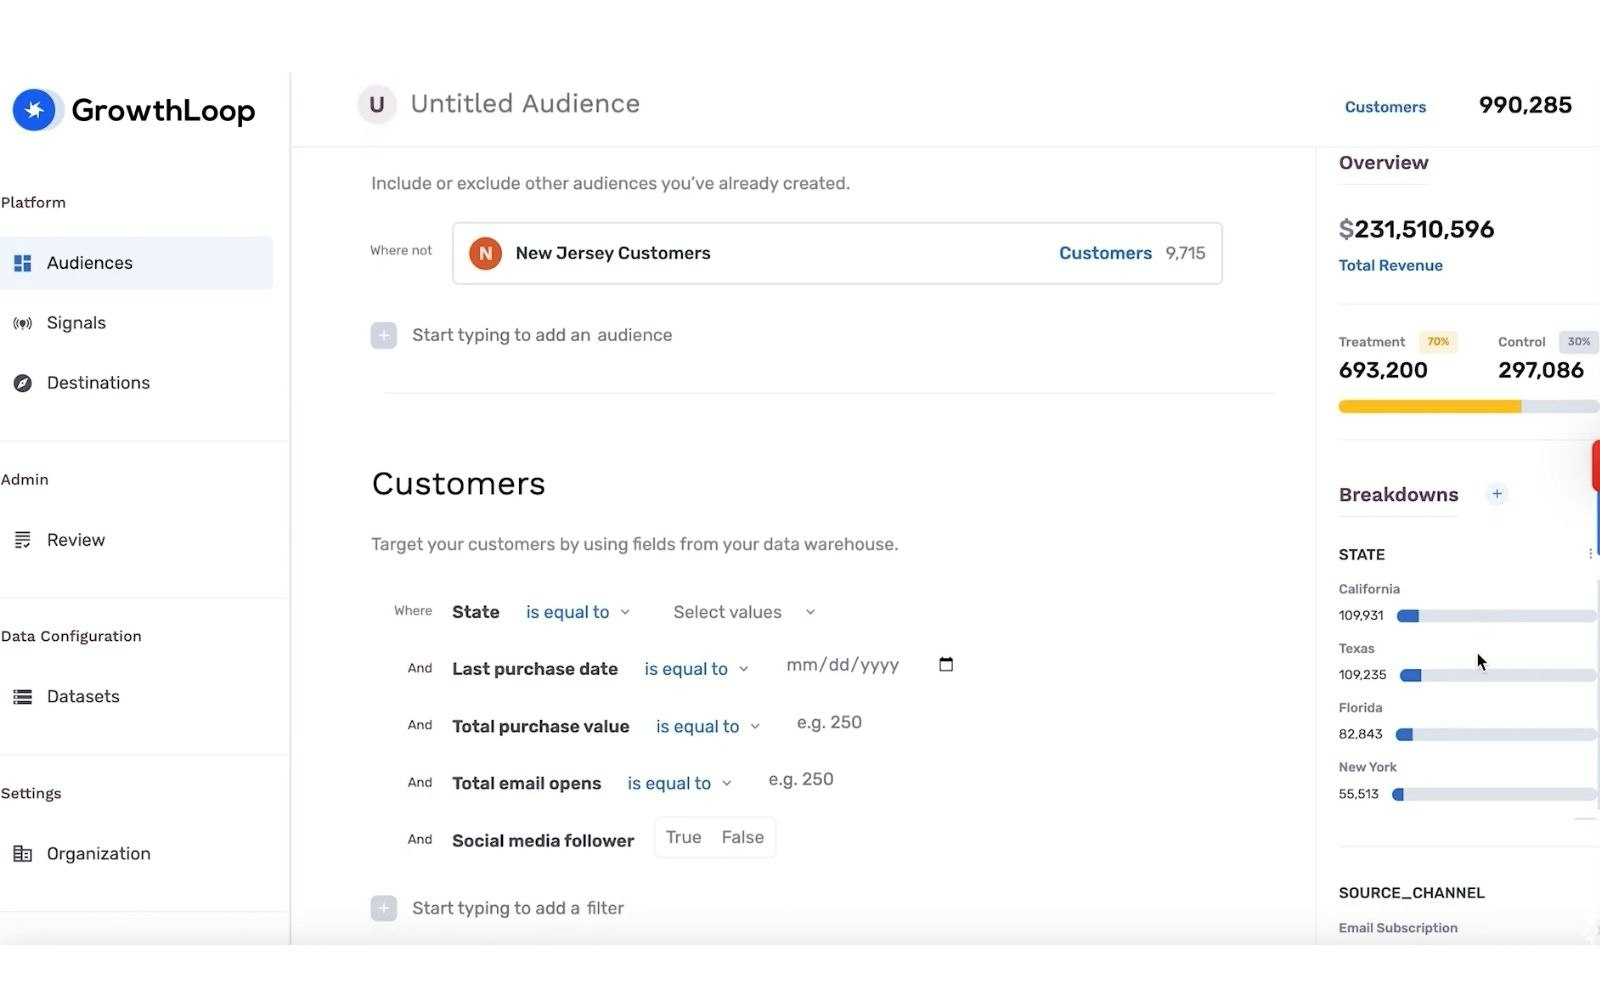Click the New Jersey Customers audience avatar
Image resolution: width=1600 pixels, height=1000 pixels.
click(485, 253)
